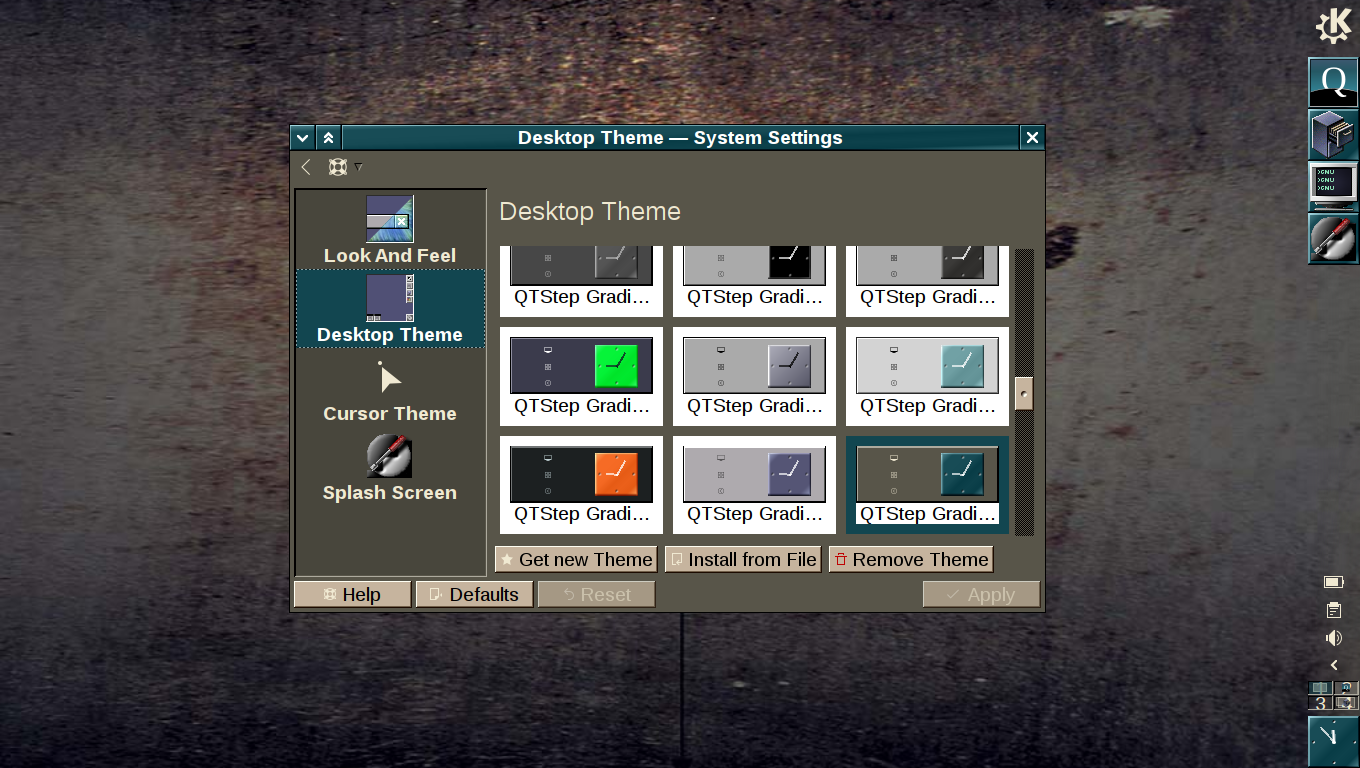Open the Look And Feel settings module
The image size is (1360, 768).
(x=390, y=230)
